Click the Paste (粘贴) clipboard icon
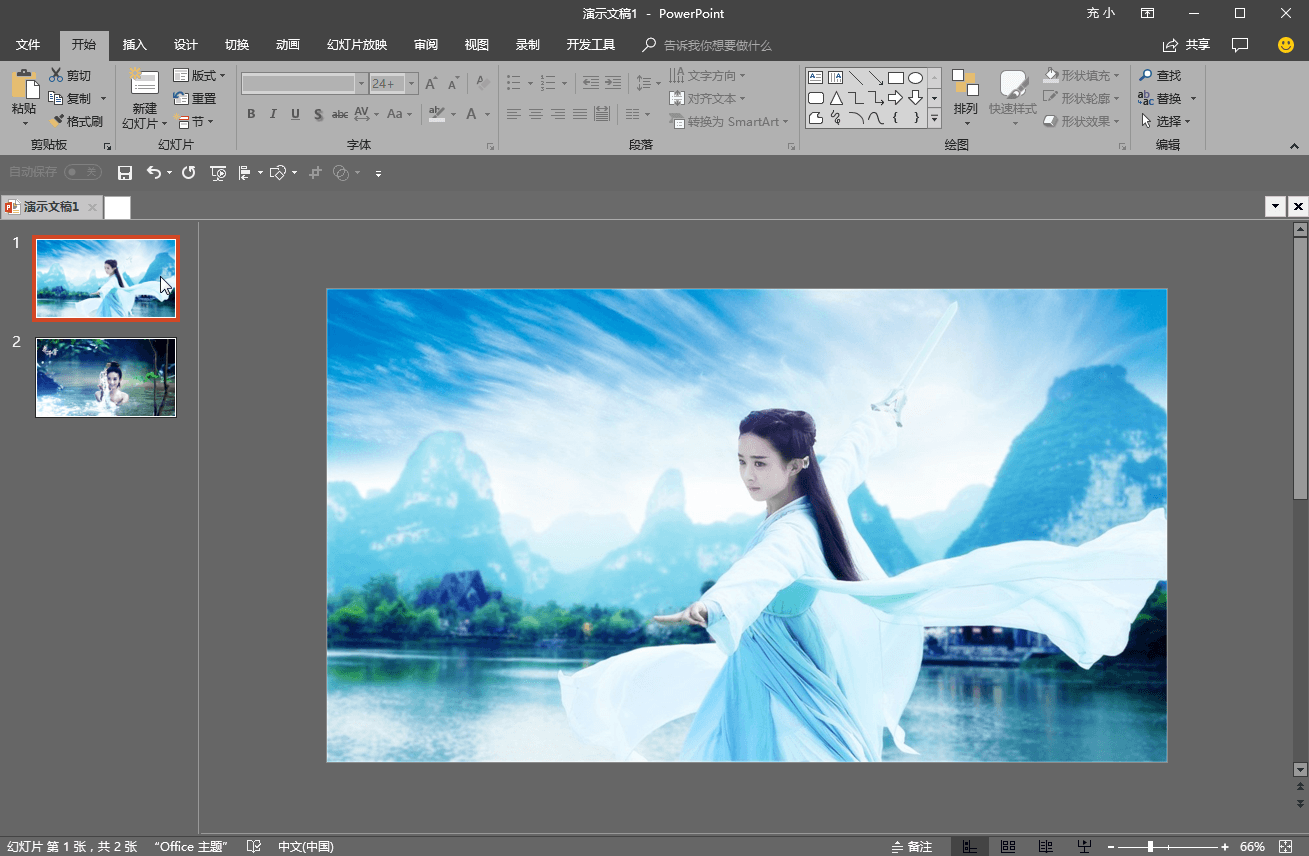 (x=24, y=84)
